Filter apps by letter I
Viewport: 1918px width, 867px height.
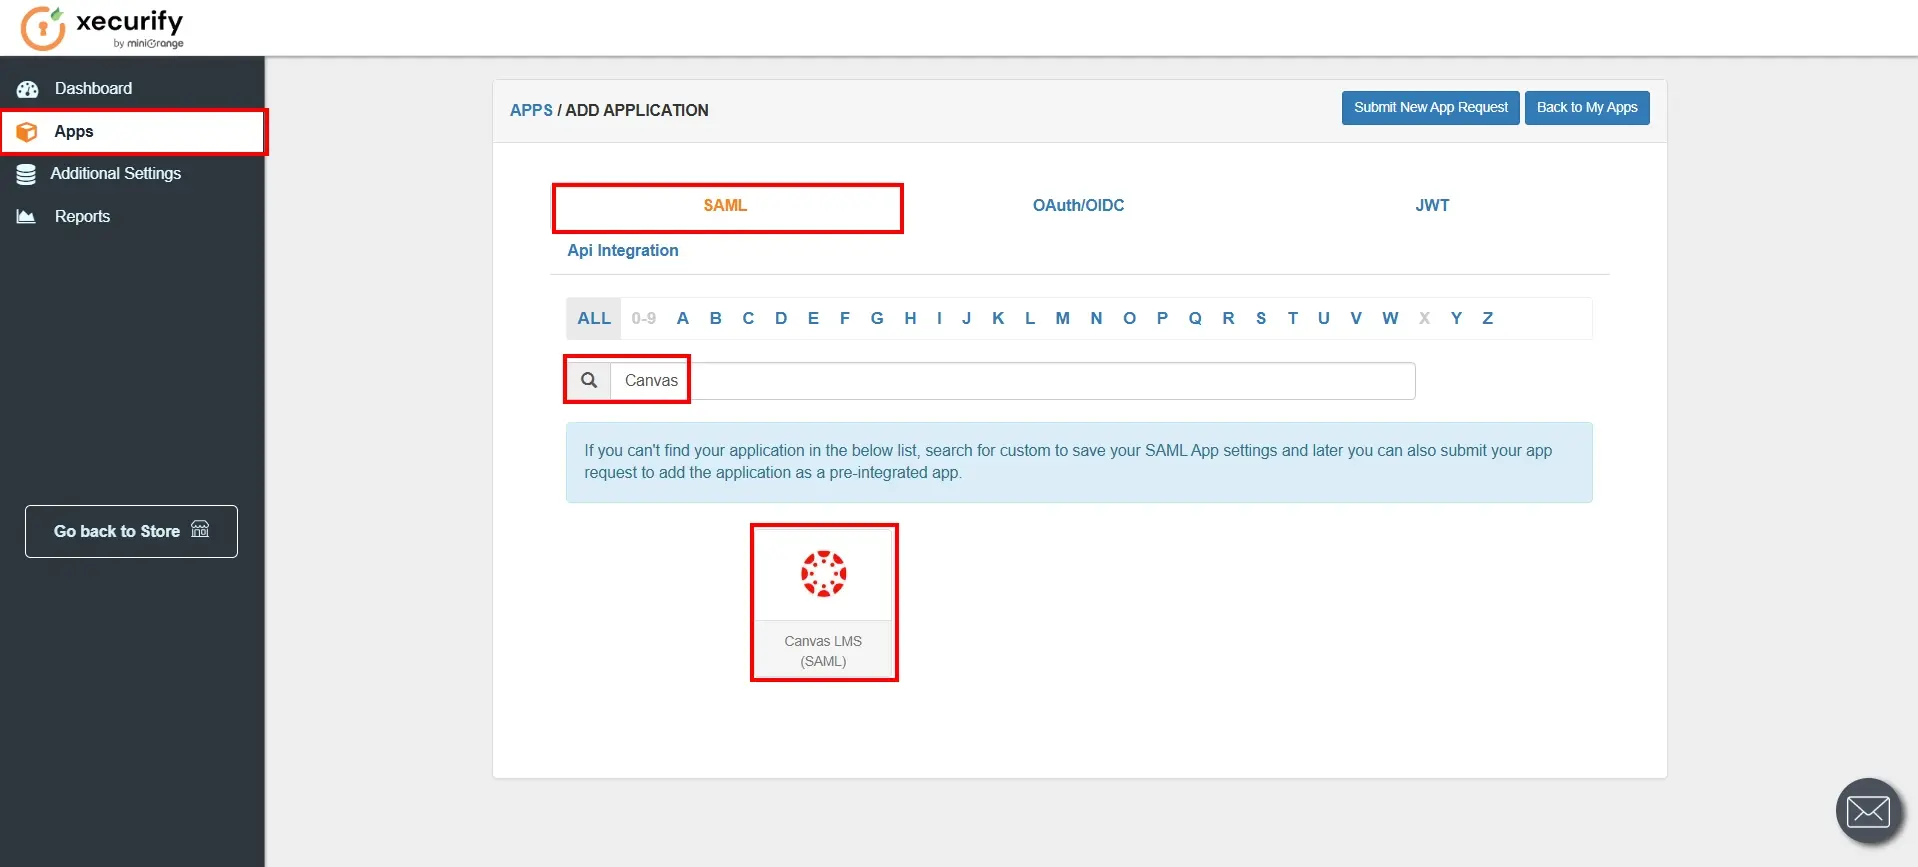click(939, 318)
